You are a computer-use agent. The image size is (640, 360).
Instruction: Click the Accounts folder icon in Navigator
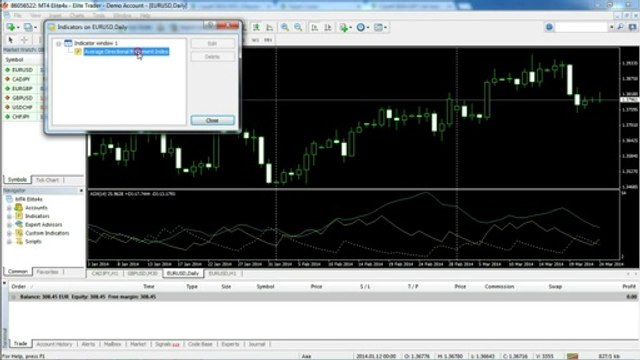[18, 207]
